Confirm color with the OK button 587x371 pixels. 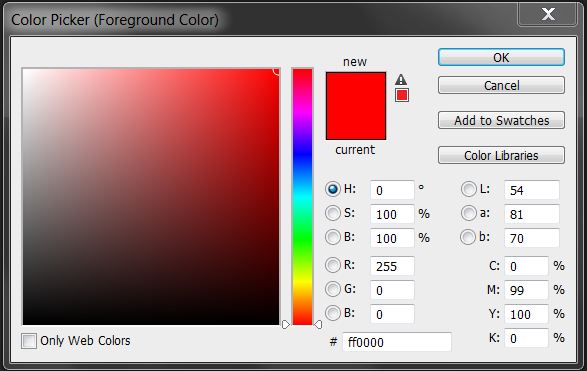[x=501, y=57]
